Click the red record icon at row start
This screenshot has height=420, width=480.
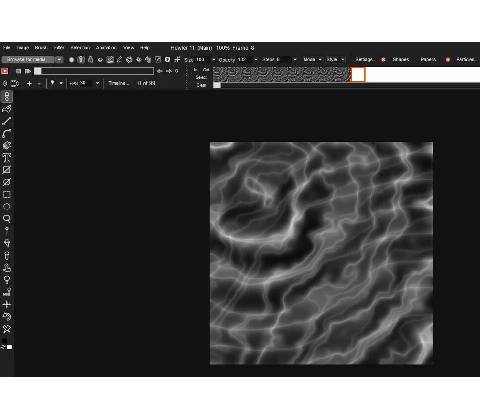point(4,71)
